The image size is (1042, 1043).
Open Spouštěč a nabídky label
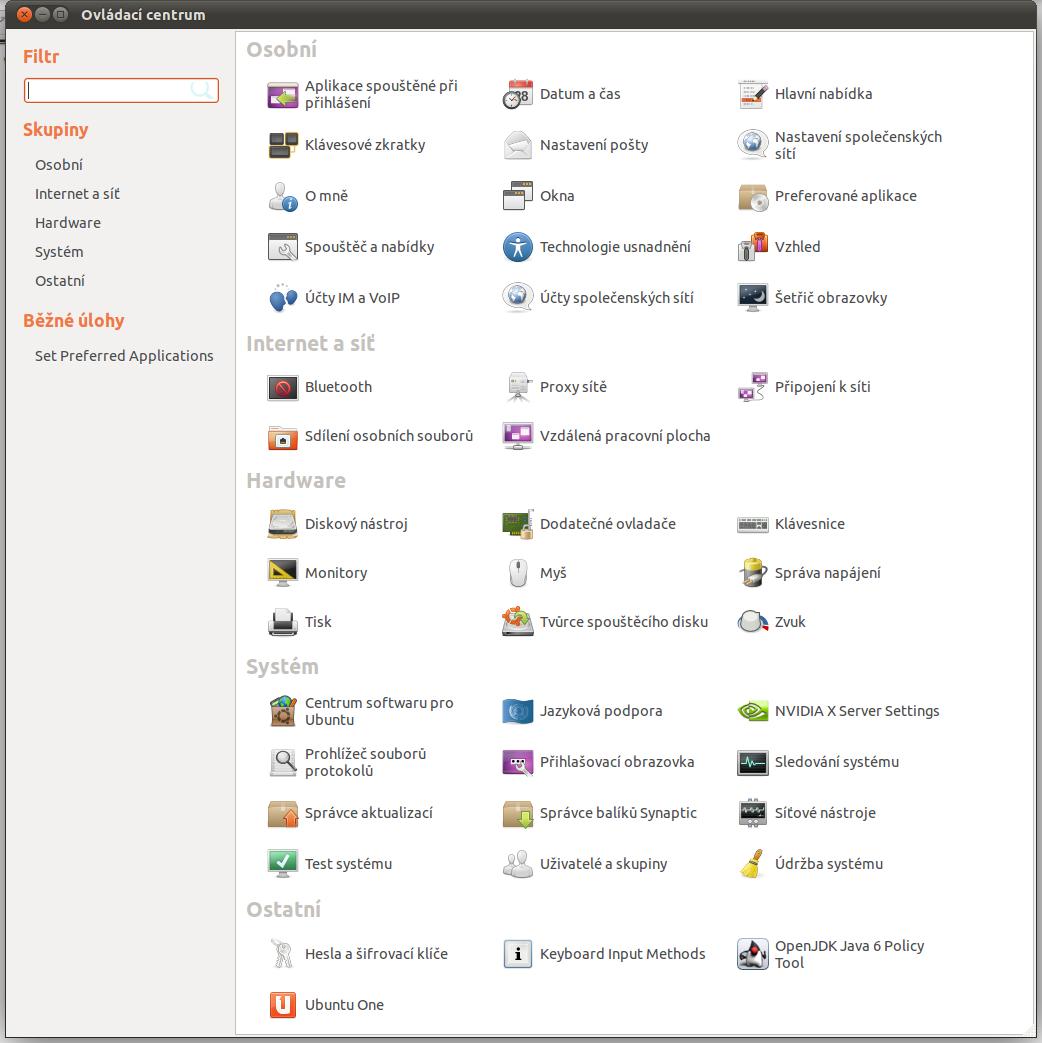369,247
